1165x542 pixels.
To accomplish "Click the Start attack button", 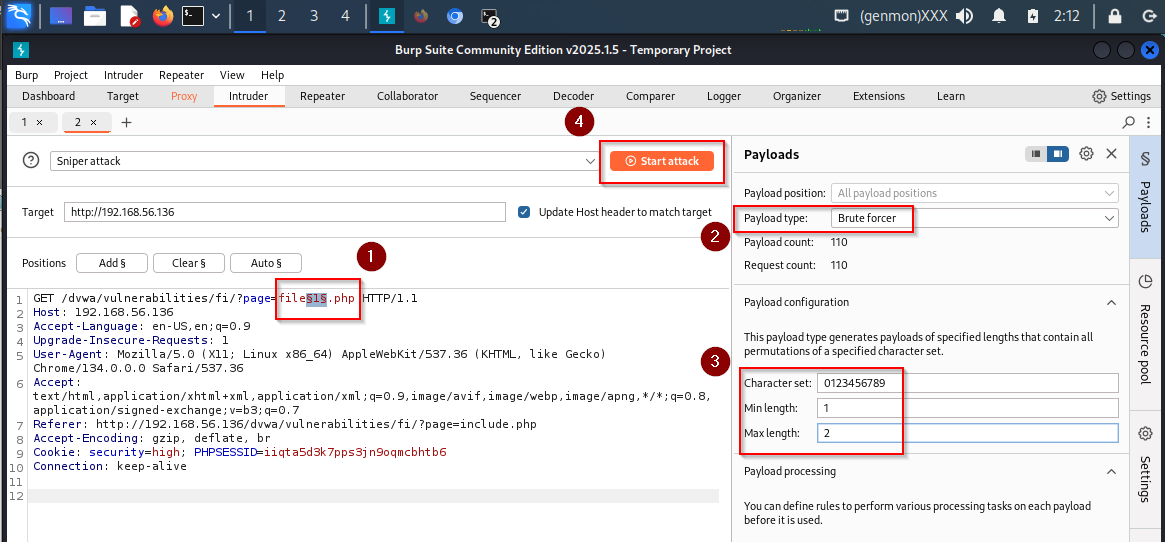I will (662, 161).
